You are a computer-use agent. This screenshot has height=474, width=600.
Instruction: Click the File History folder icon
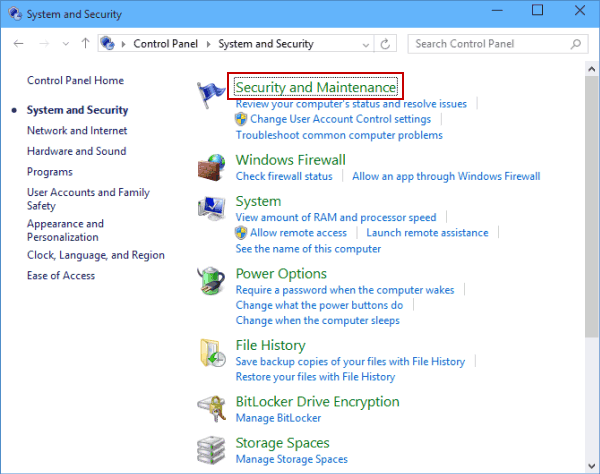212,353
